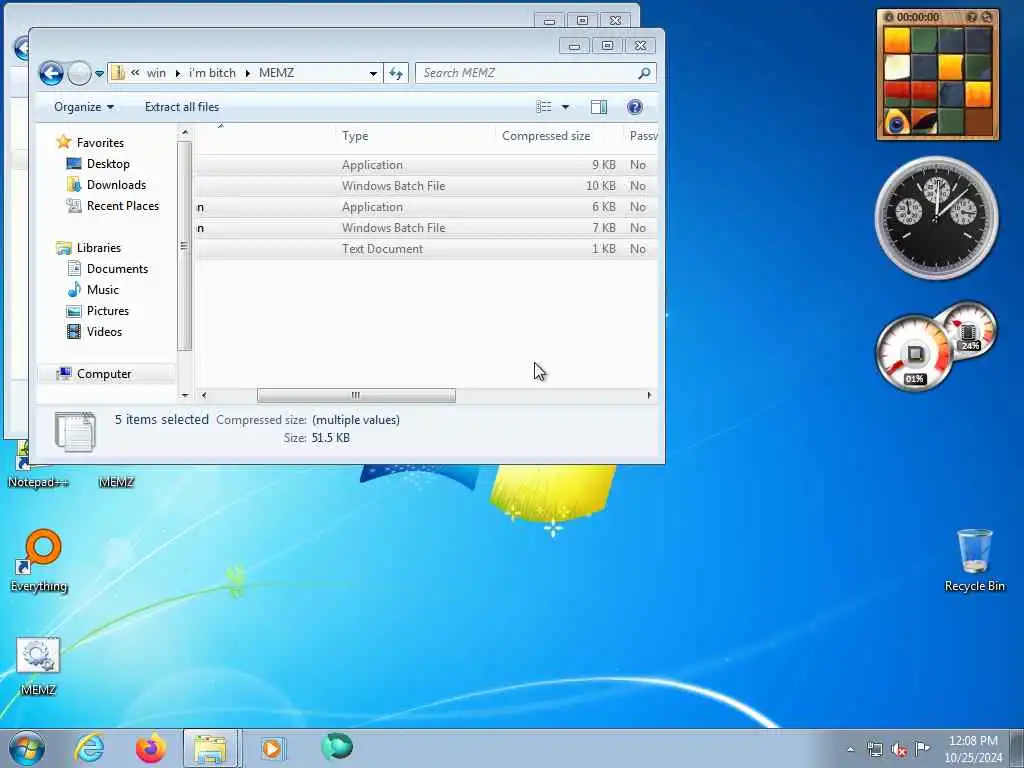Viewport: 1024px width, 768px height.
Task: Click the horizontal scrollbar thumb in file list
Action: [356, 395]
